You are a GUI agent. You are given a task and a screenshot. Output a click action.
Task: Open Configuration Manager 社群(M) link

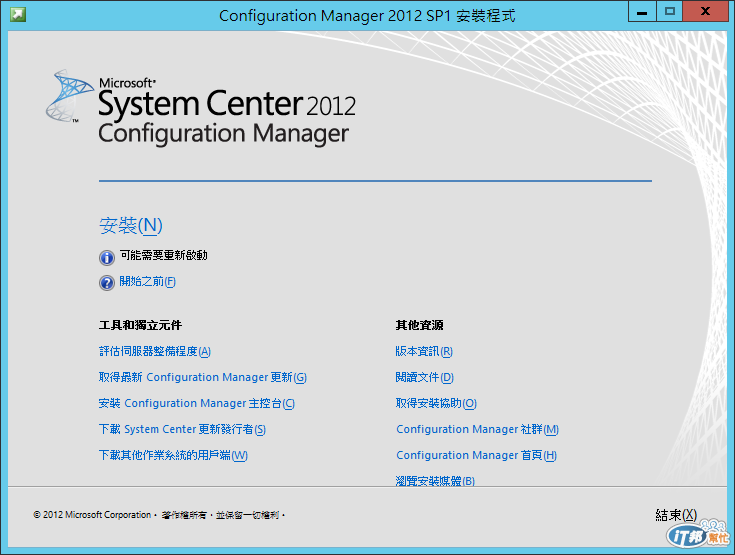click(478, 429)
